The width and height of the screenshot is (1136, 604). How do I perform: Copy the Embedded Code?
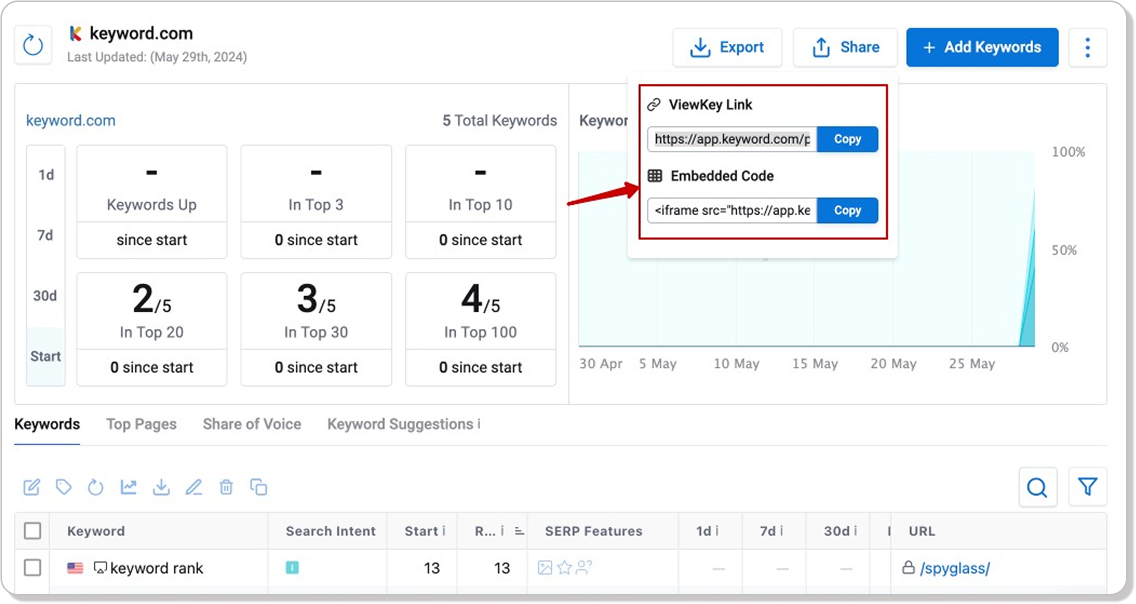point(848,210)
